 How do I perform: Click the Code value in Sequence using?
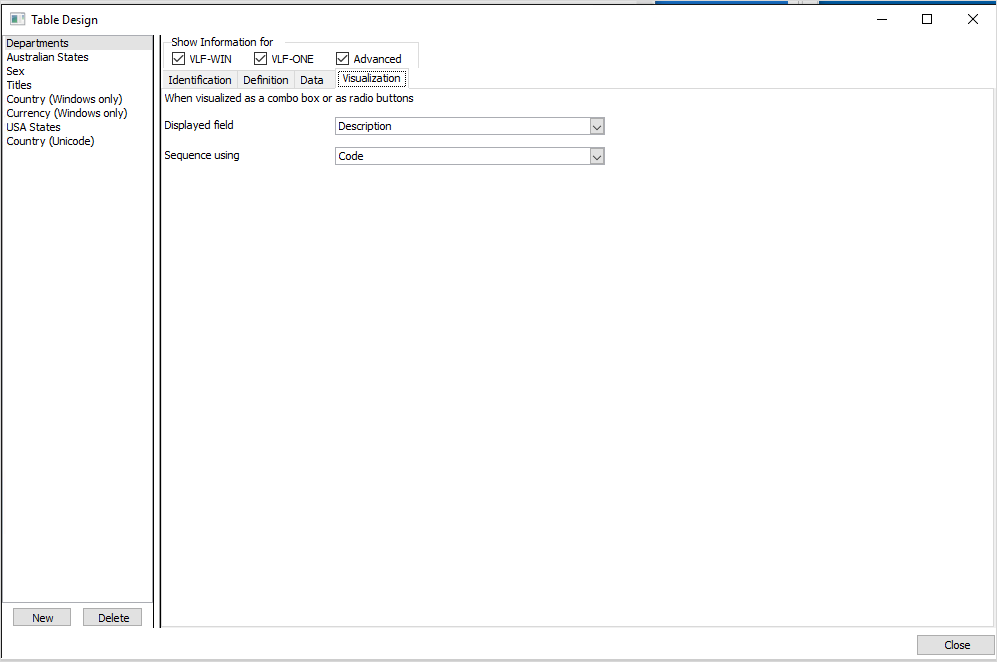click(x=351, y=156)
